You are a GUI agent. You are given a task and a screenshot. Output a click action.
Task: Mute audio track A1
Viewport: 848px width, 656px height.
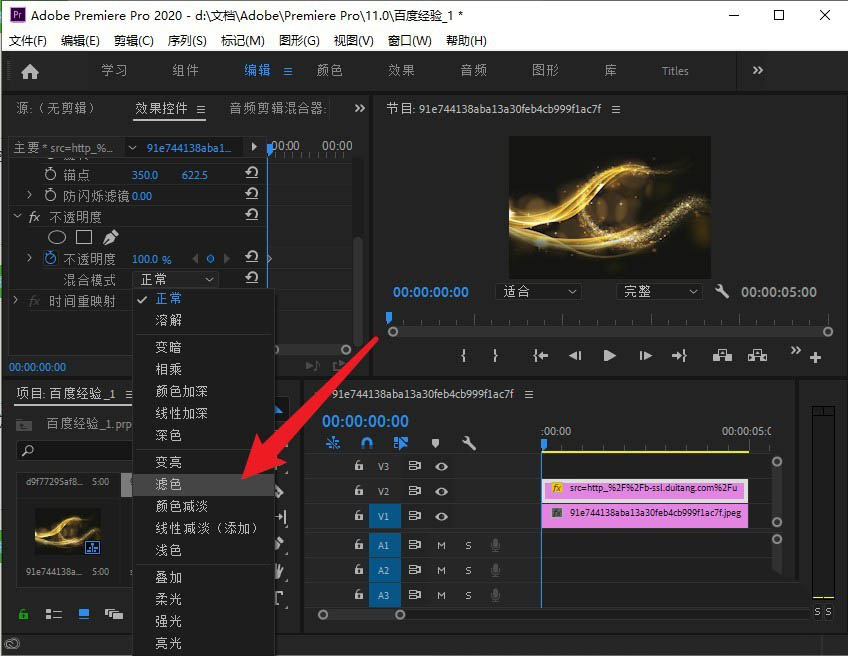pyautogui.click(x=441, y=545)
